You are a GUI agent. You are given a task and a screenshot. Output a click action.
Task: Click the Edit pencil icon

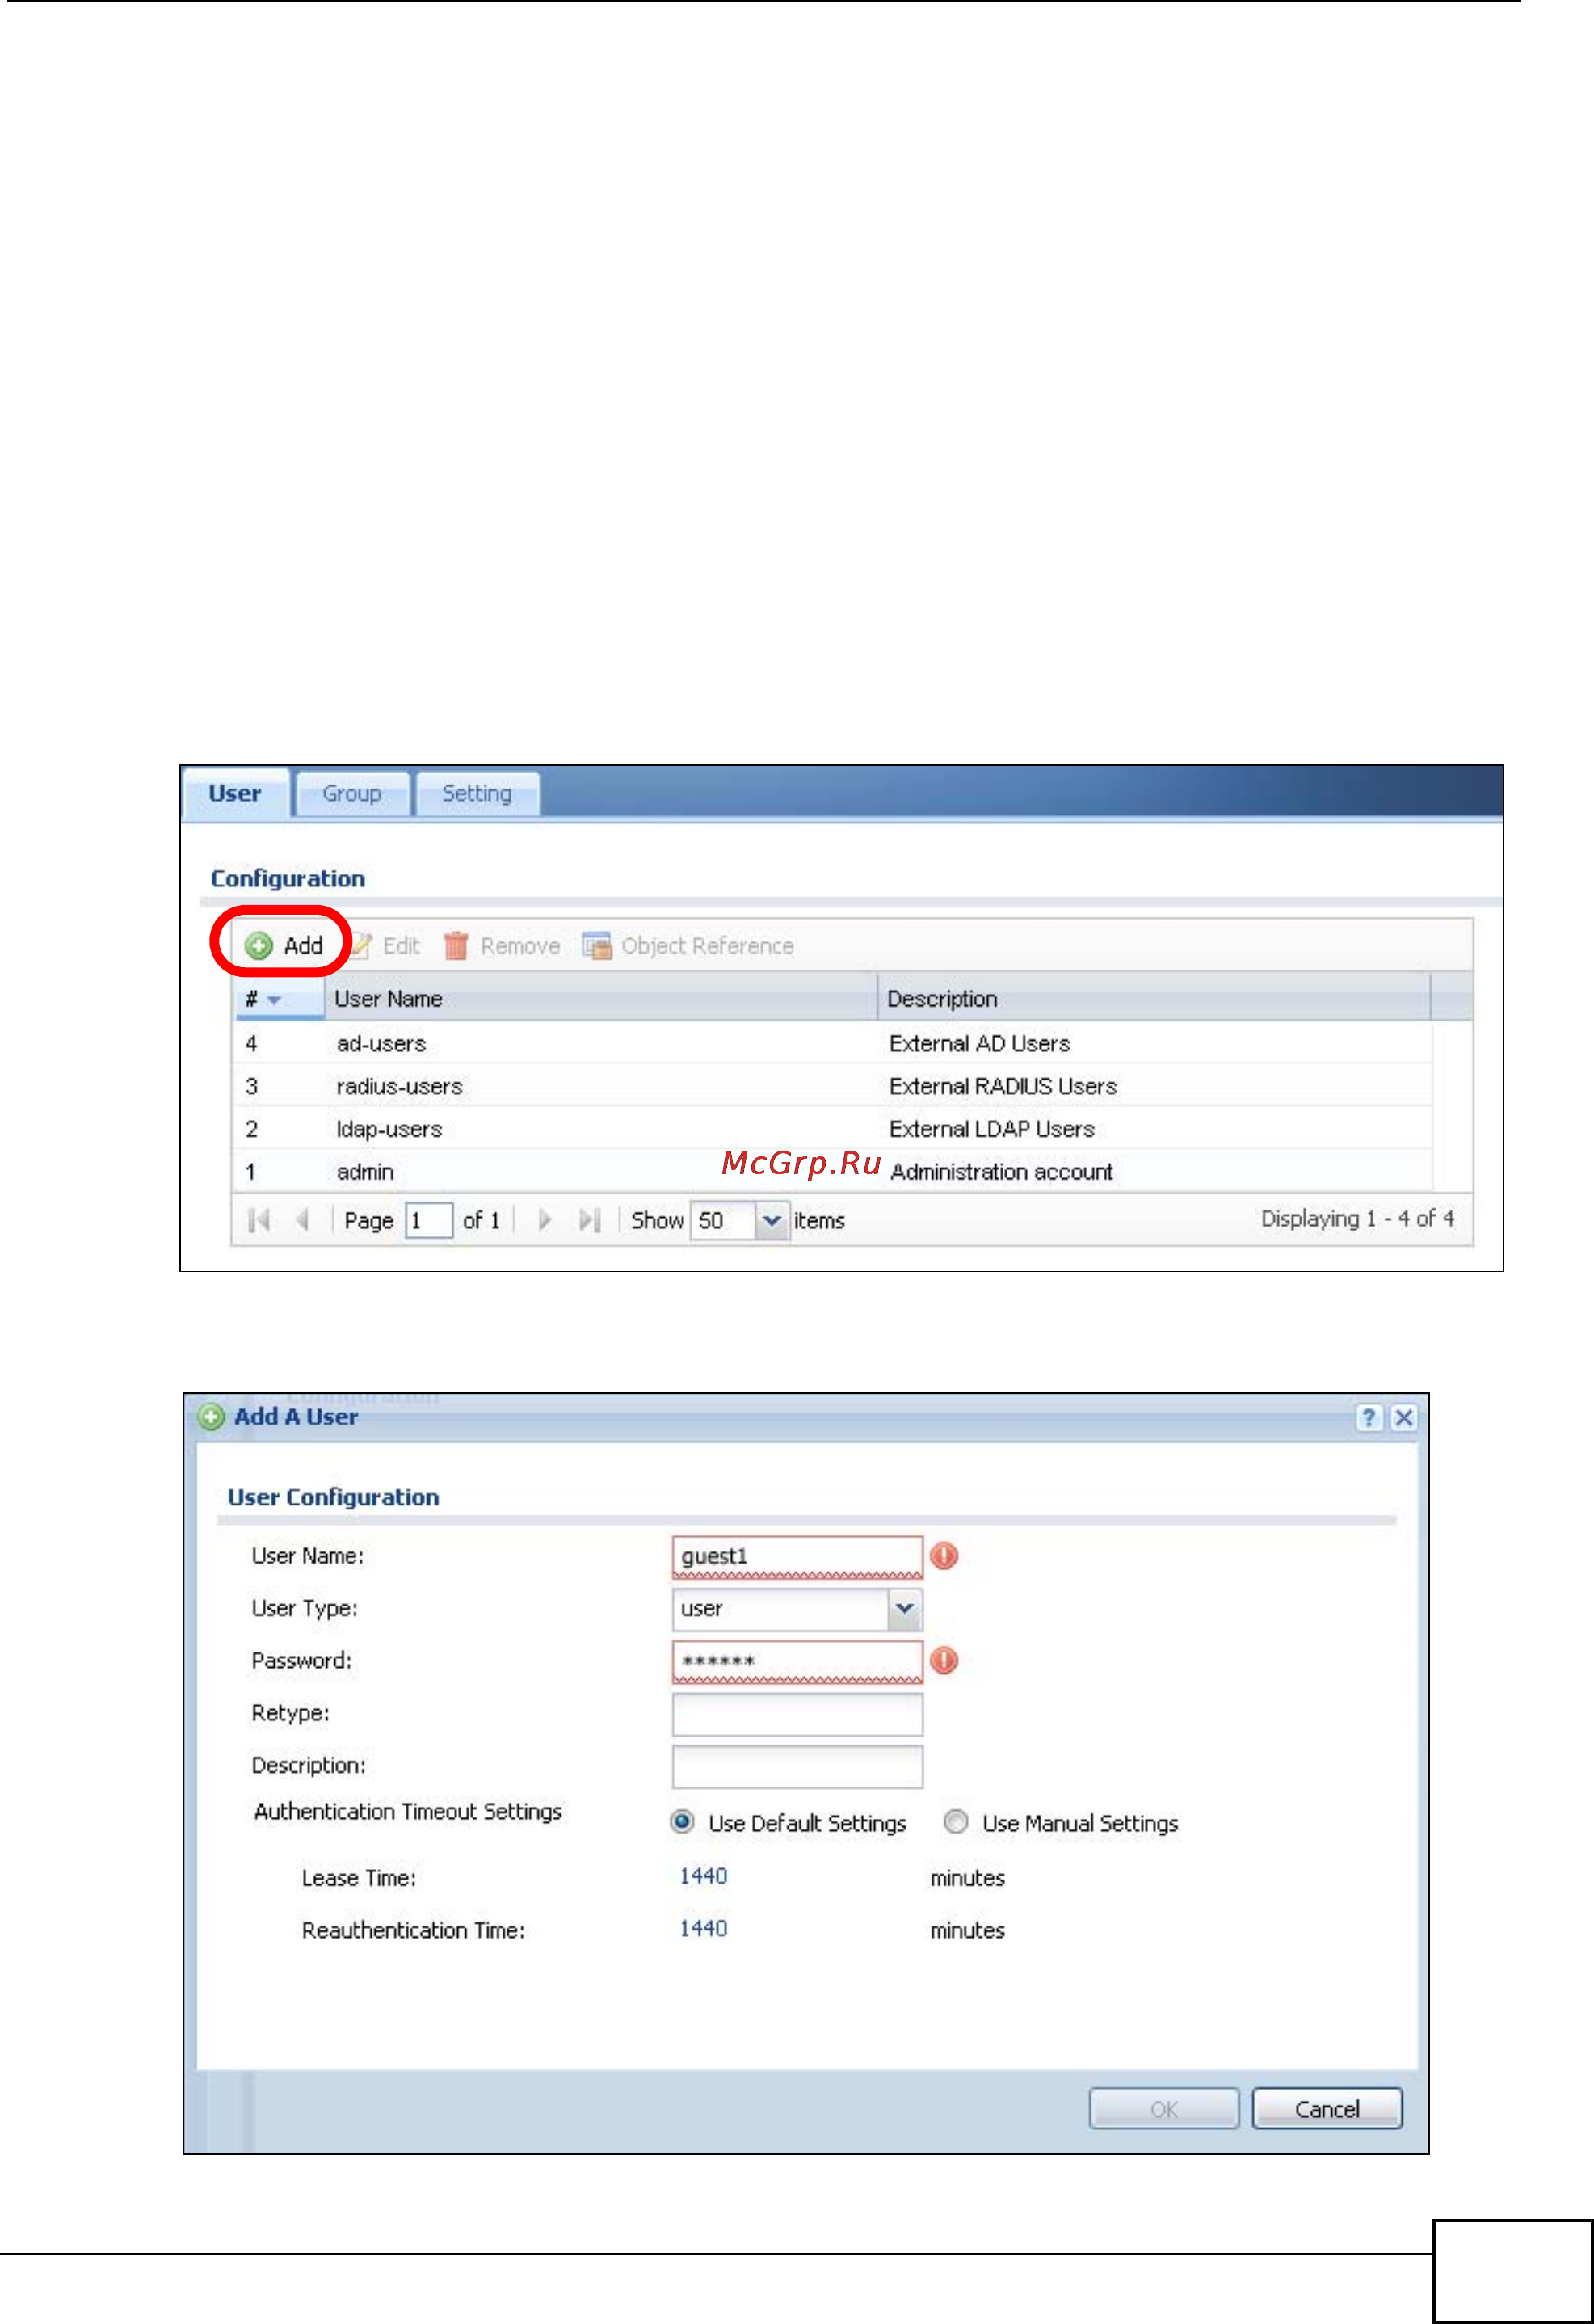click(x=362, y=945)
